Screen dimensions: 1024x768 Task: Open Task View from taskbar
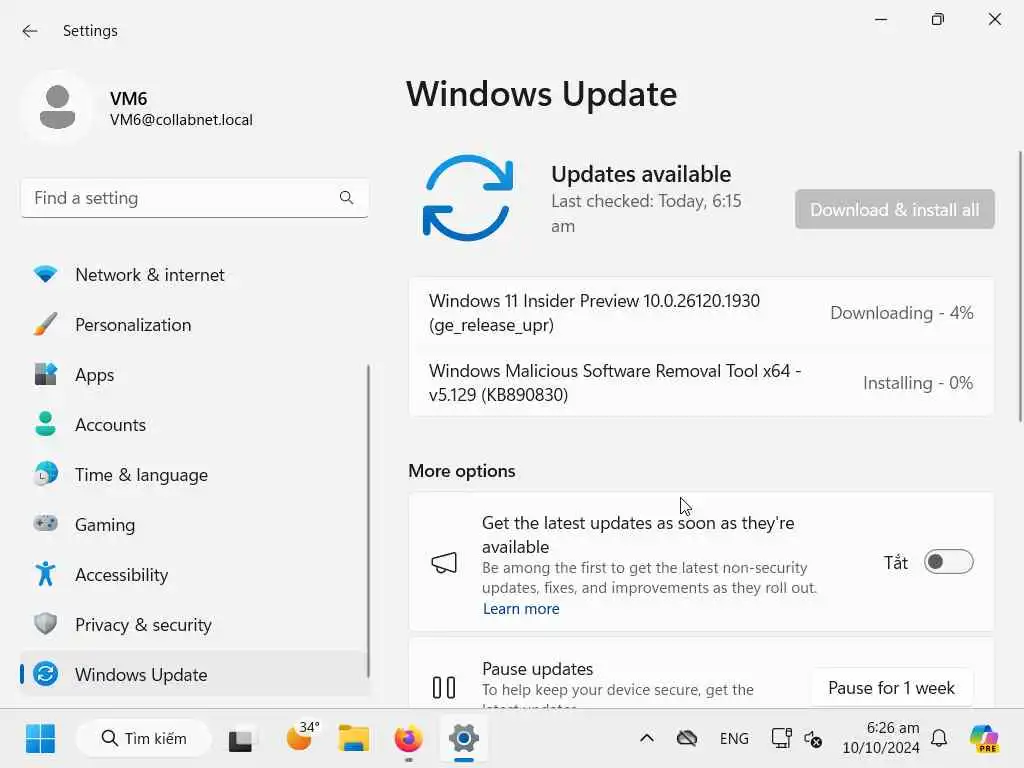240,739
